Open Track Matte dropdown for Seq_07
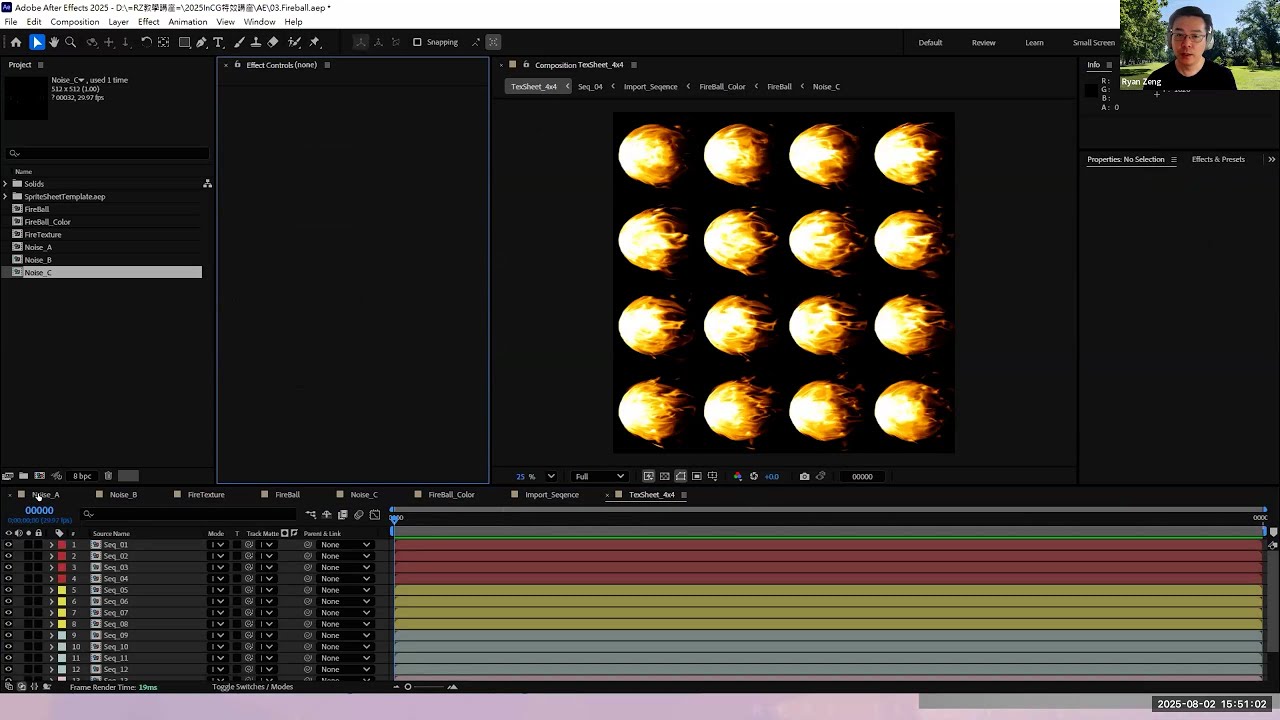Image resolution: width=1280 pixels, height=720 pixels. click(x=266, y=612)
